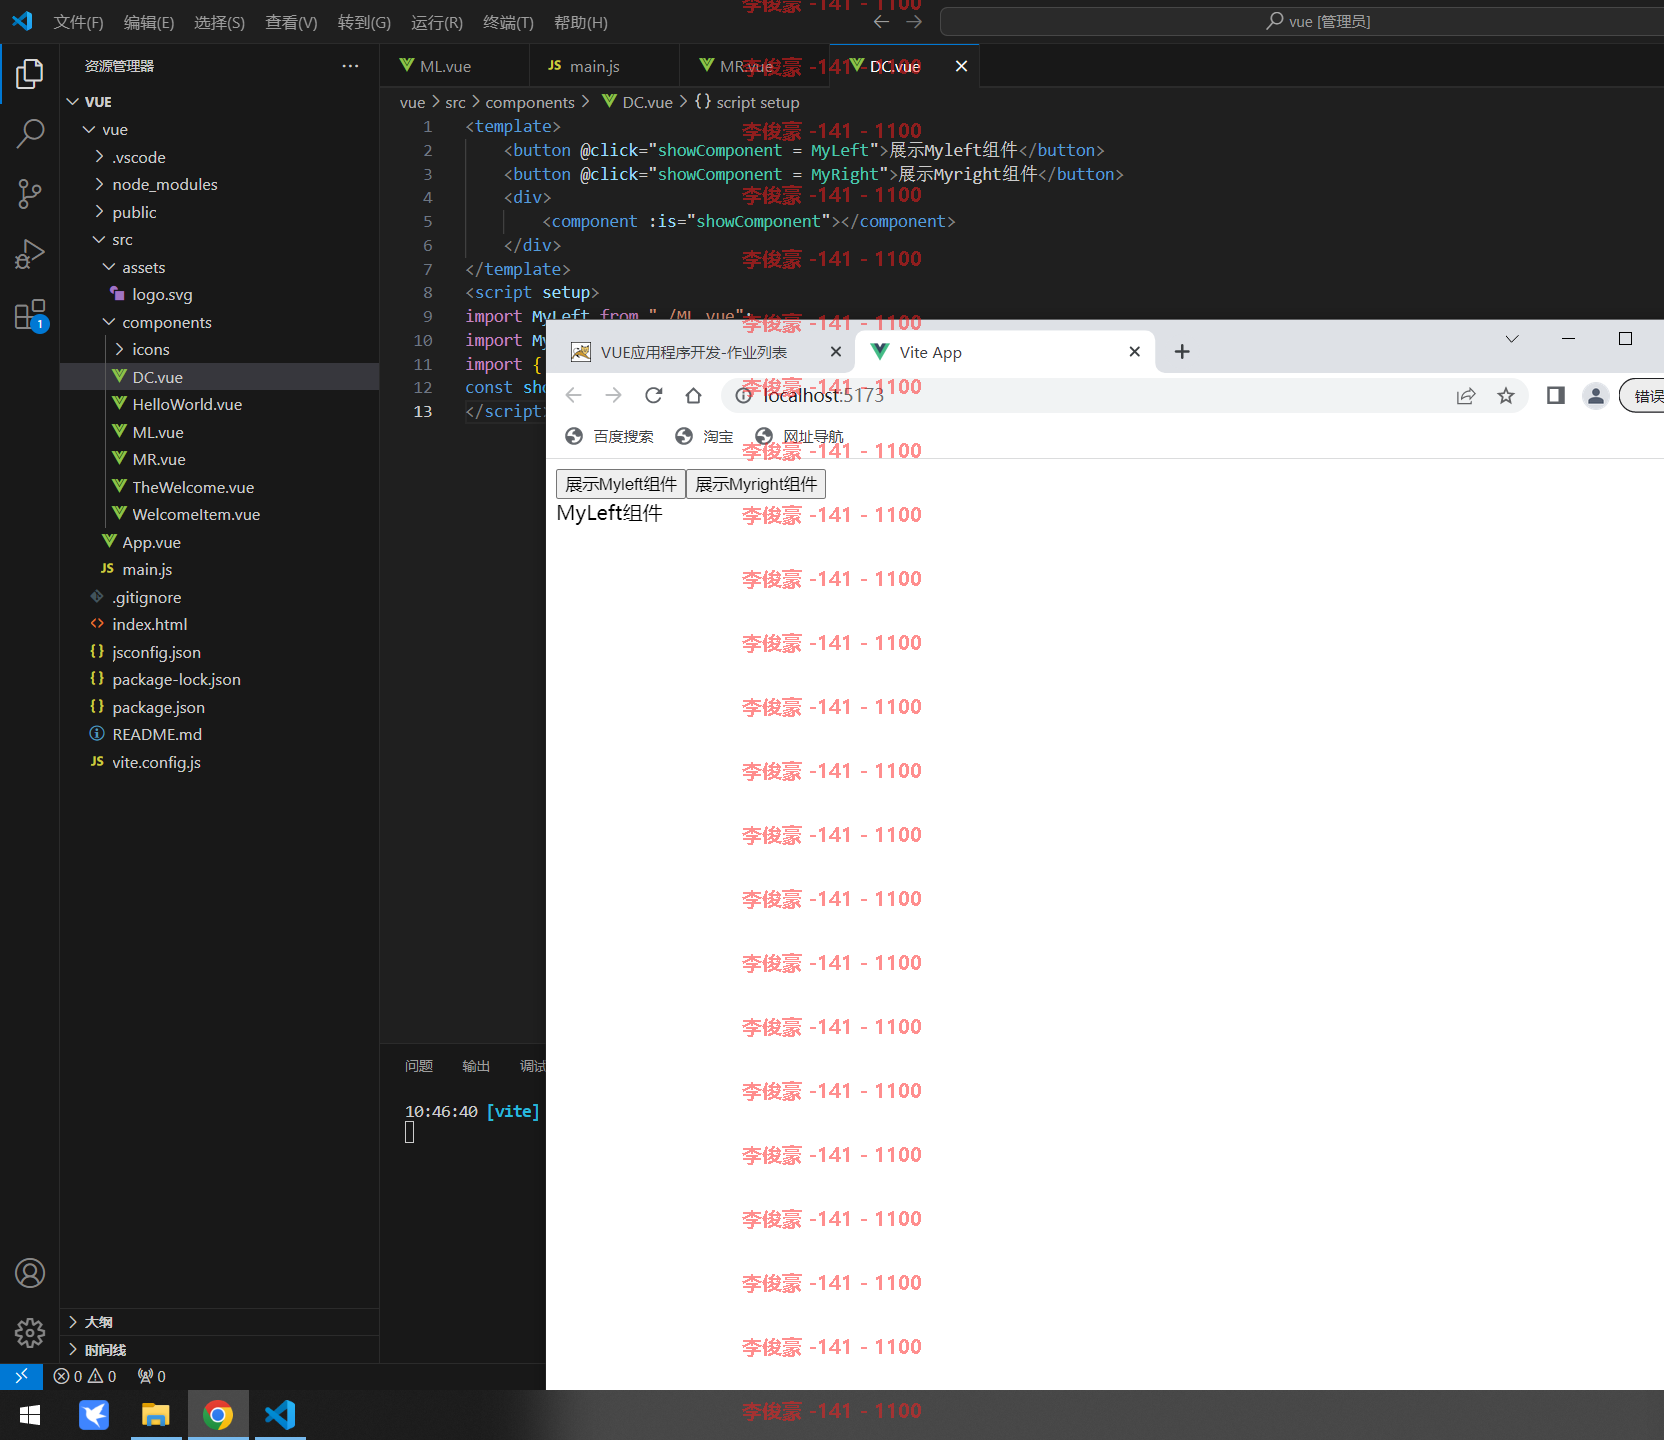1664x1440 pixels.
Task: Open File Explorer from the taskbar
Action: coord(156,1415)
